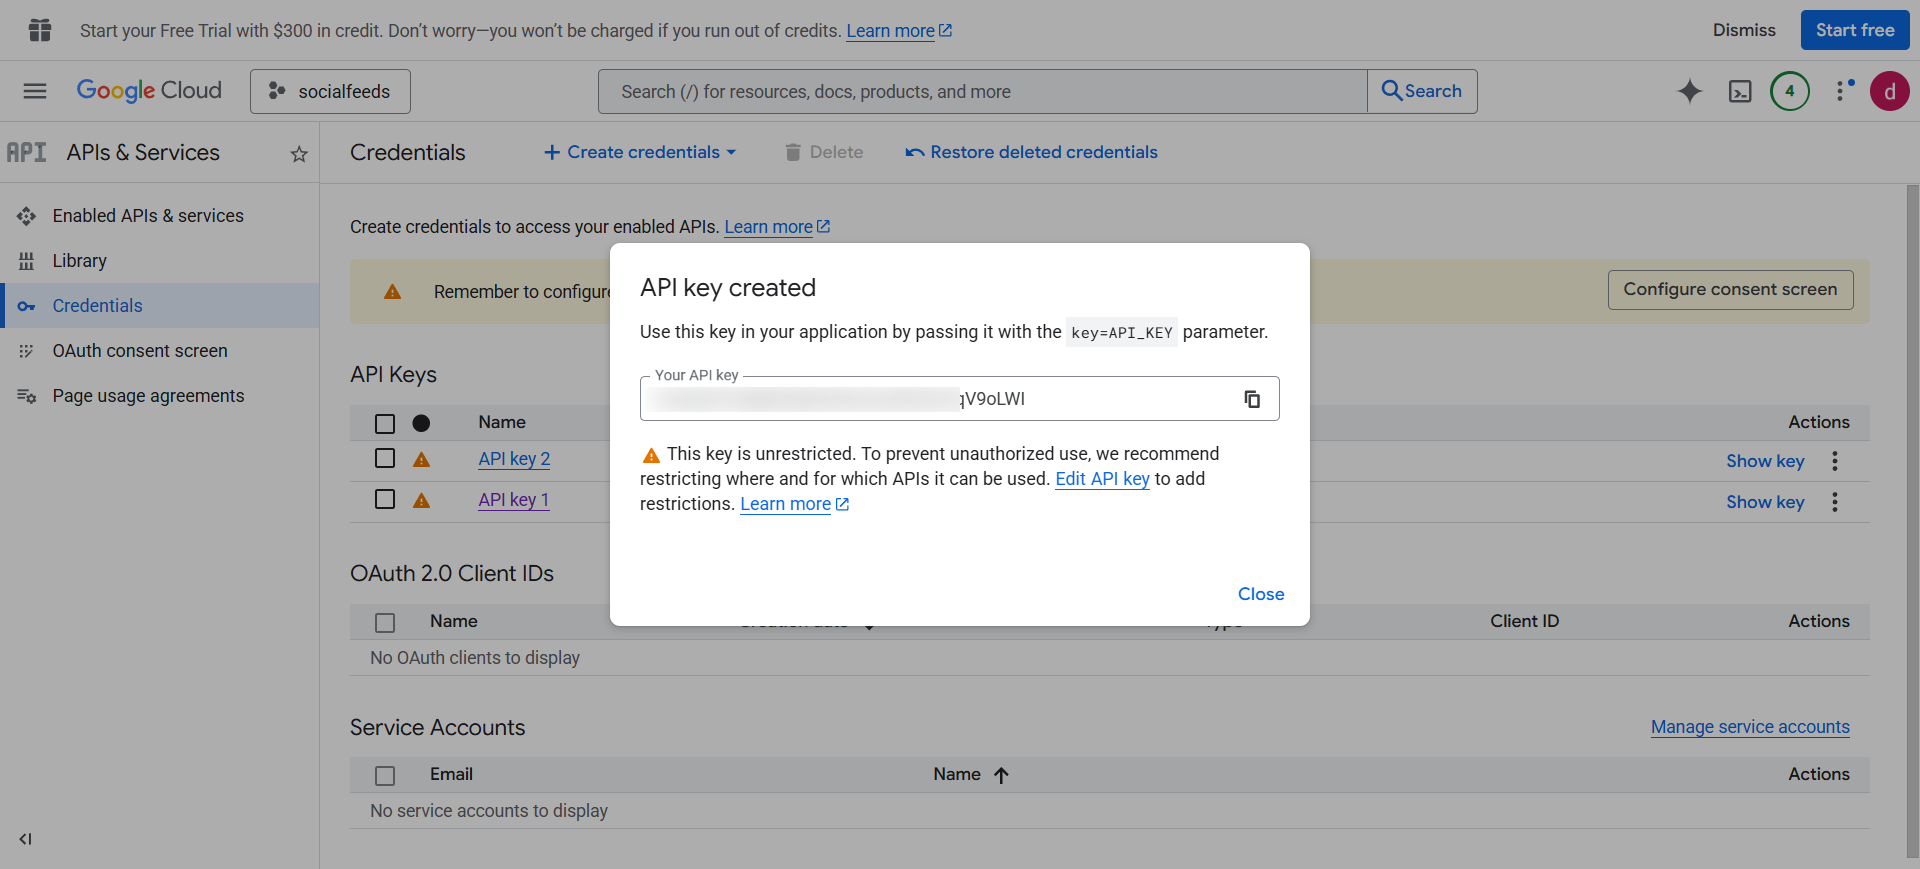This screenshot has width=1920, height=869.
Task: Activate Cloud Shell terminal icon
Action: point(1740,91)
